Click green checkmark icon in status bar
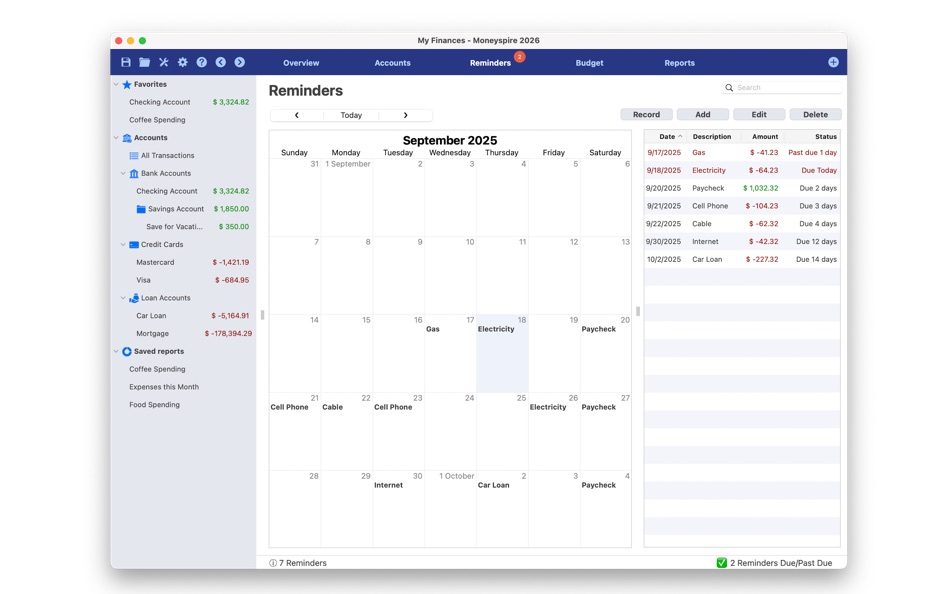This screenshot has height=594, width=950. tap(722, 563)
